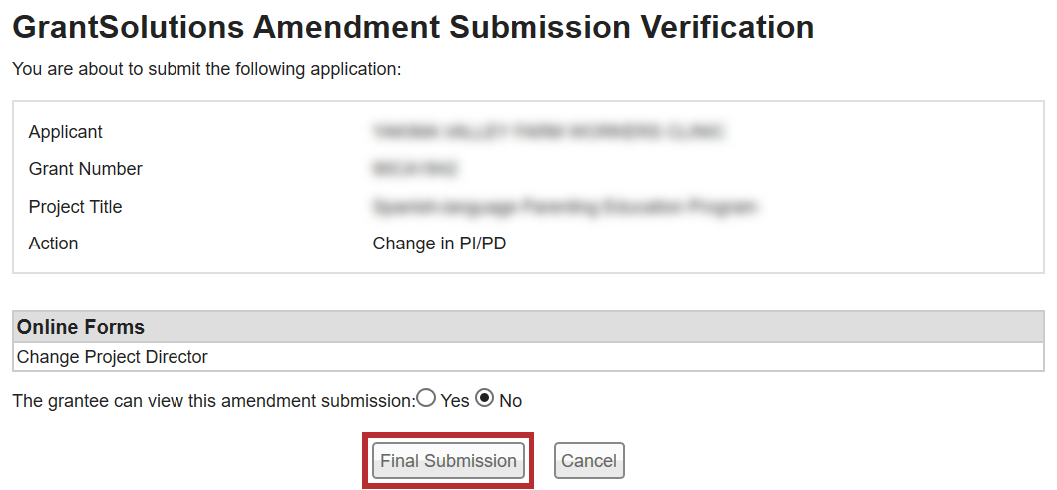
Task: Click the blurred grant number value
Action: point(415,169)
